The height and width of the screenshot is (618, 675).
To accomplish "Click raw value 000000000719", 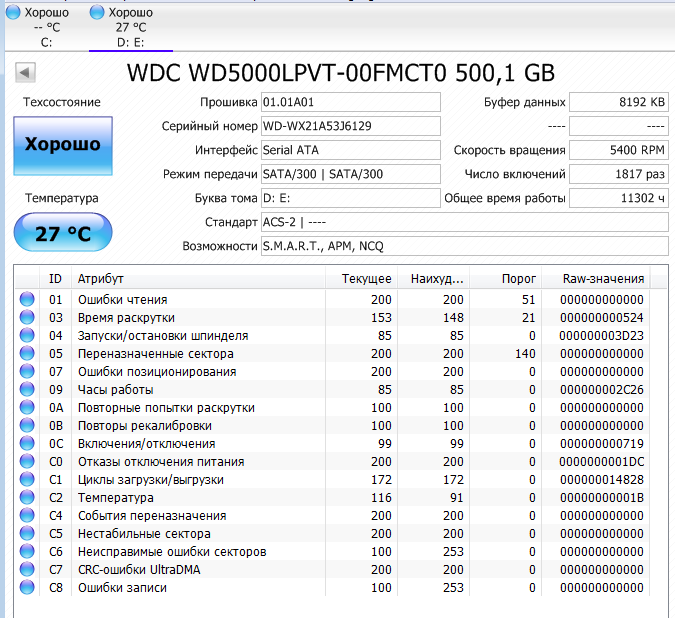I will (x=601, y=444).
